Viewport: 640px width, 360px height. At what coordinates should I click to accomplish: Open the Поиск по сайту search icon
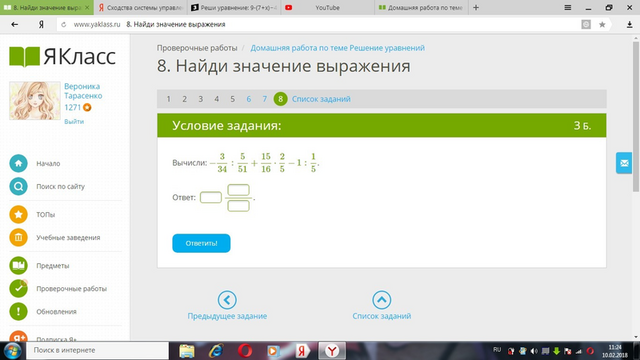tap(18, 186)
